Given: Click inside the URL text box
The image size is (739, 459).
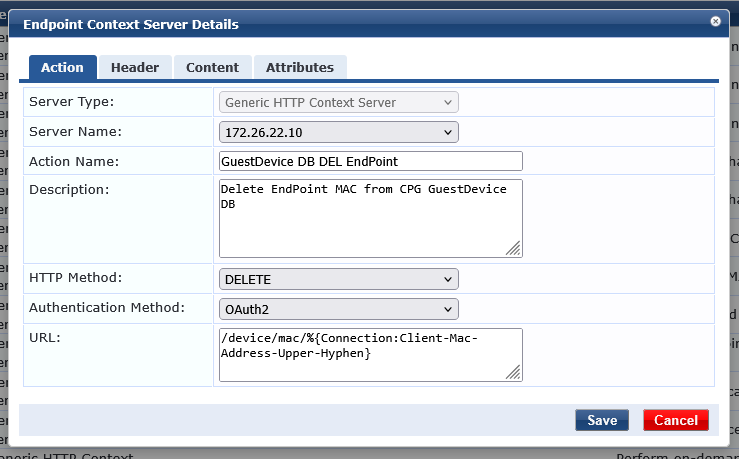Looking at the screenshot, I should pyautogui.click(x=370, y=355).
